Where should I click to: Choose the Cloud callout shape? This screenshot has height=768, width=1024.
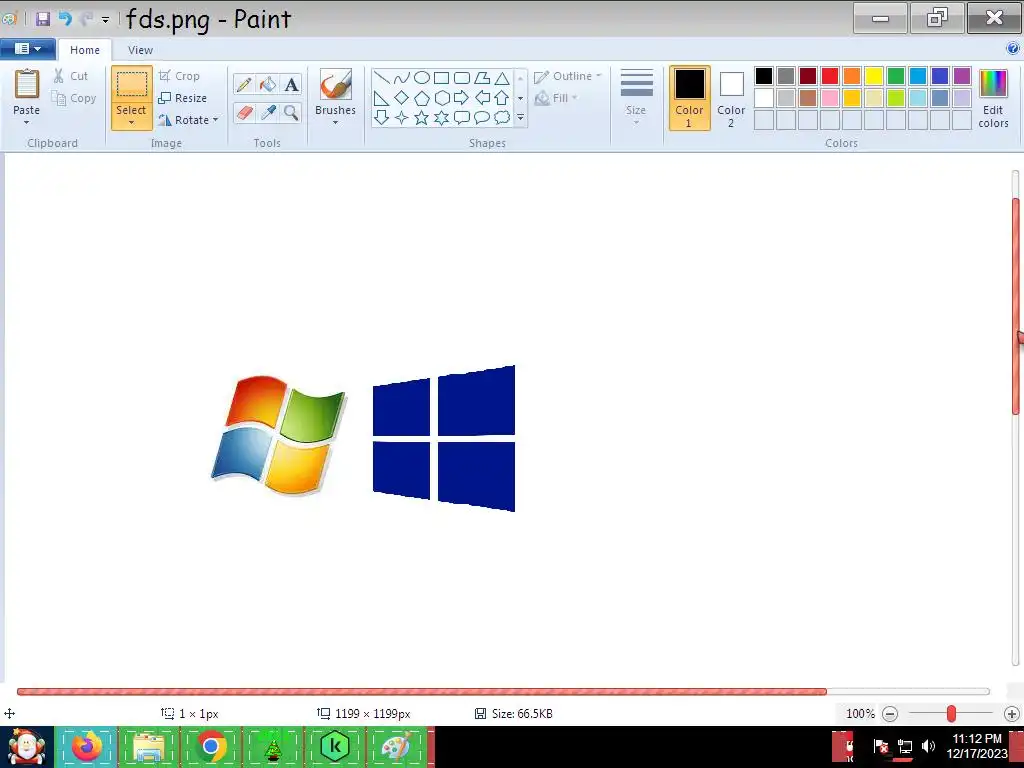pos(502,118)
